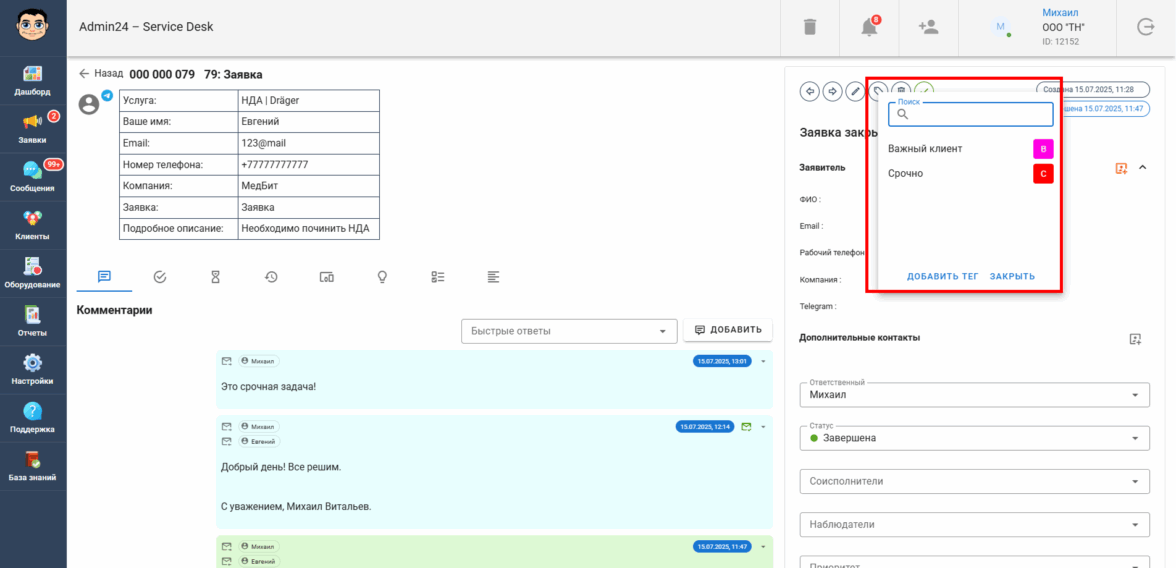Click the search magnifier in Поиск field
This screenshot has width=1176, height=568.
pyautogui.click(x=903, y=114)
